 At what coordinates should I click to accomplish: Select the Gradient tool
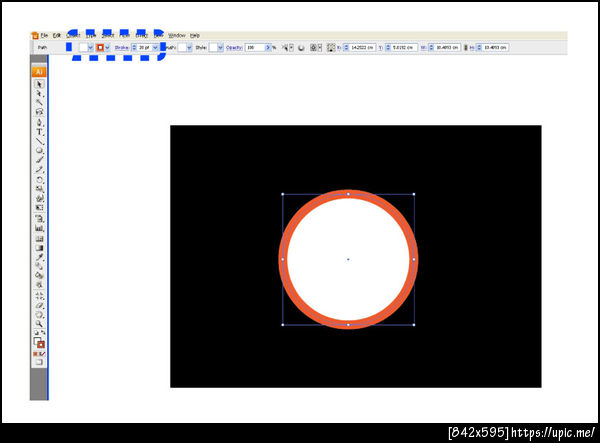point(39,248)
